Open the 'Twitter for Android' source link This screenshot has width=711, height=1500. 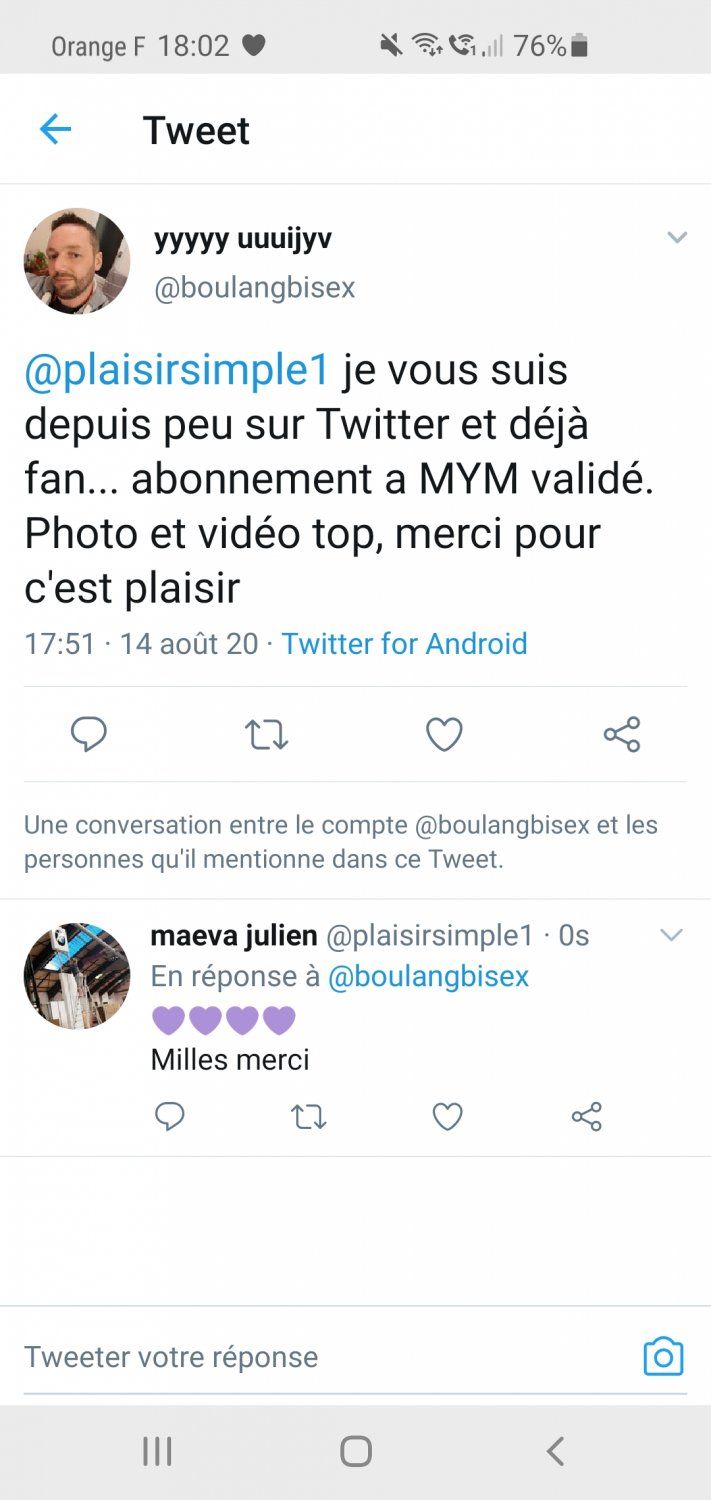[x=404, y=643]
